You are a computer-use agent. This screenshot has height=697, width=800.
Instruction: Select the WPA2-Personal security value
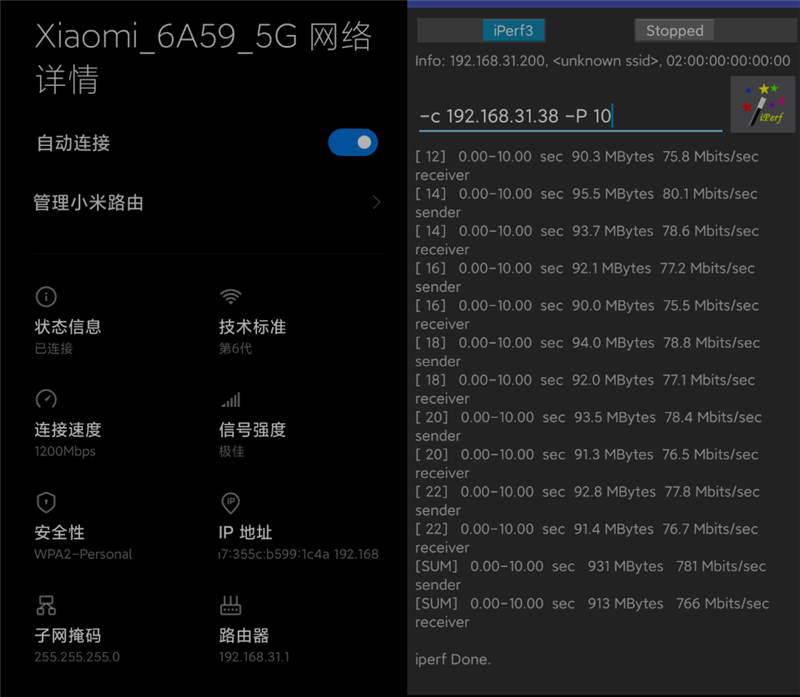83,554
